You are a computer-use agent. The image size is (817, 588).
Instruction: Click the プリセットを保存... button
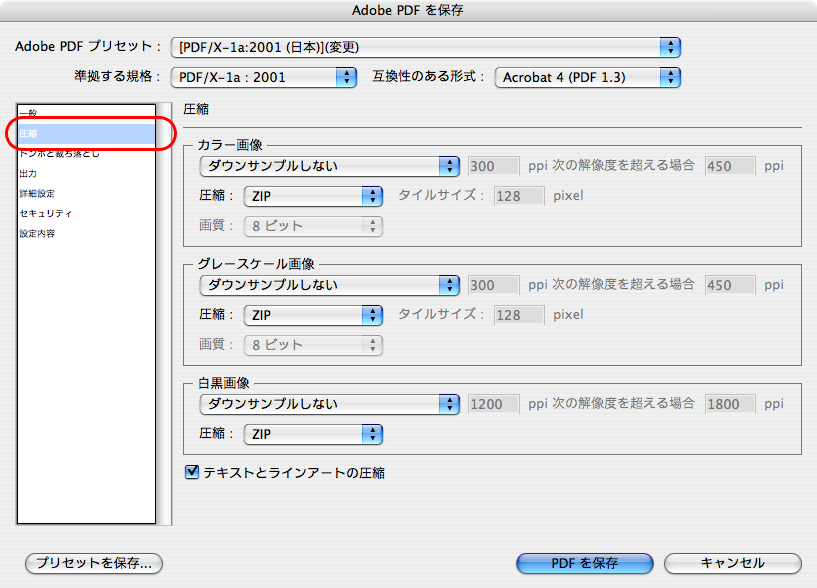(x=94, y=564)
